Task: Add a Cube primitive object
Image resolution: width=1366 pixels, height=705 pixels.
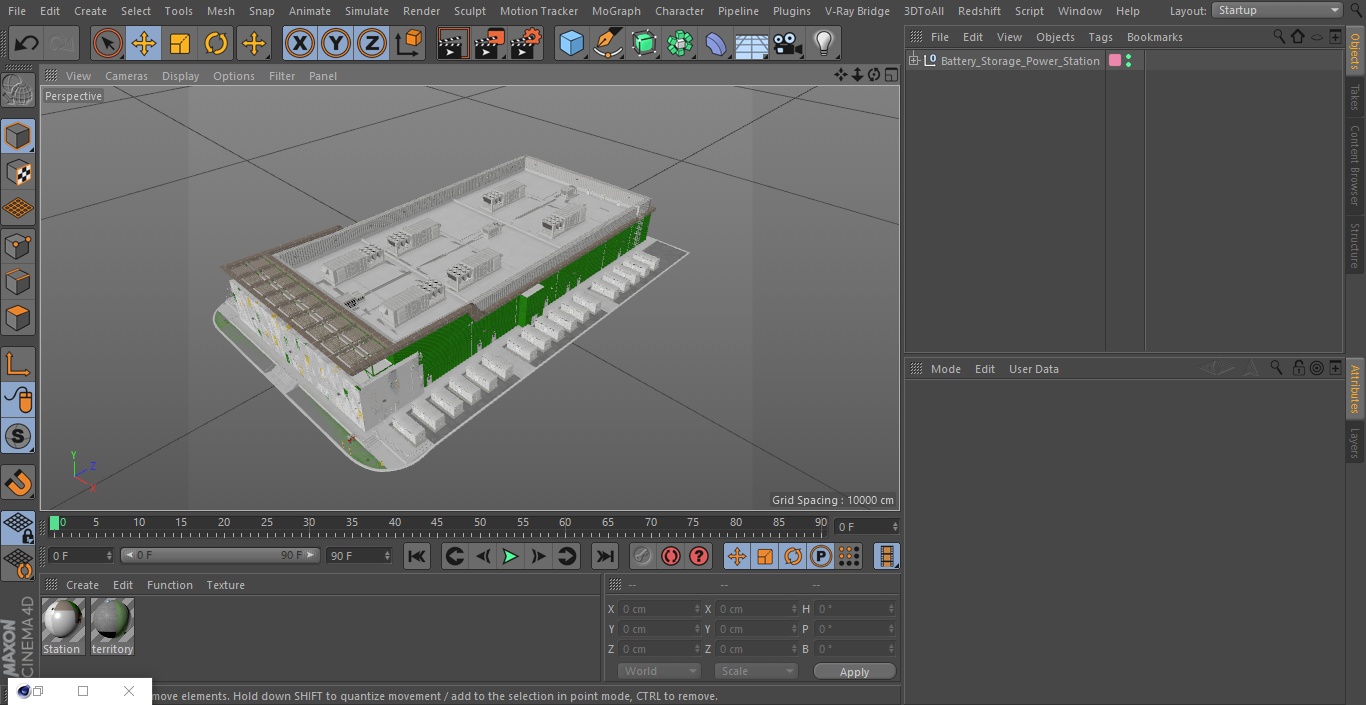Action: (571, 44)
